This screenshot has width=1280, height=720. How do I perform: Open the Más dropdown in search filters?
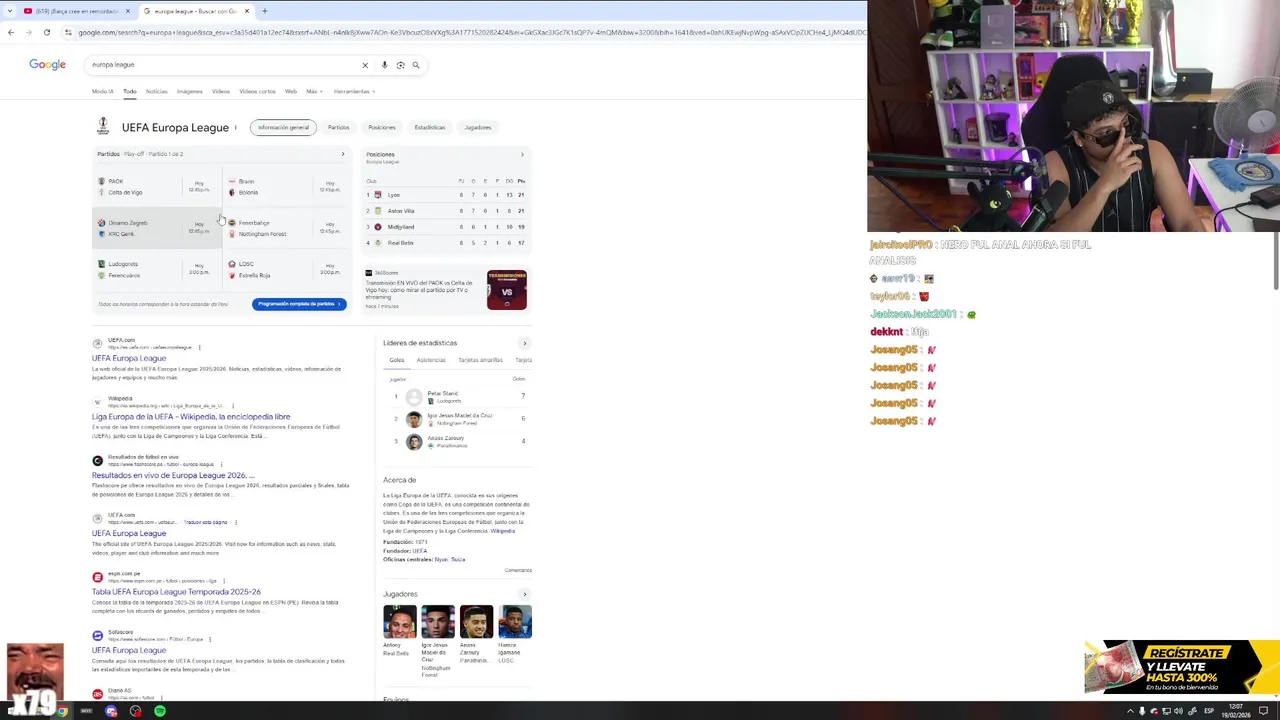click(x=313, y=91)
